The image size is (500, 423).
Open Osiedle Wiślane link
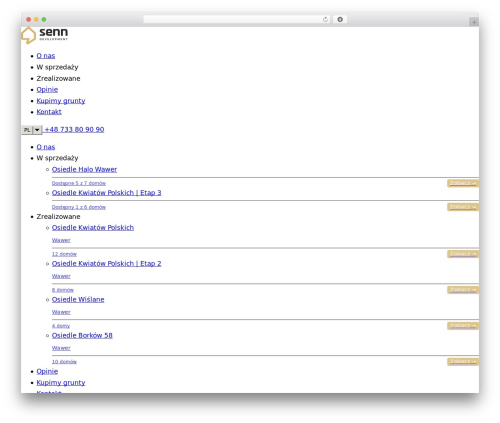click(x=78, y=299)
